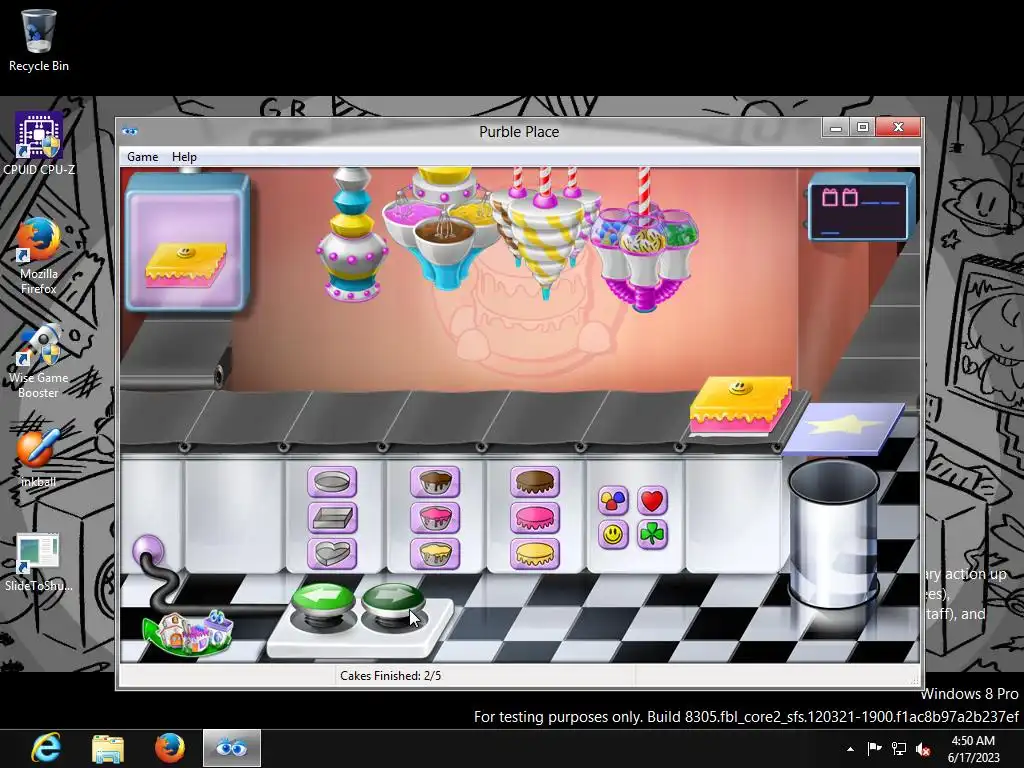Select the inkball desktop shortcut
Viewport: 1024px width, 768px height.
[39, 456]
